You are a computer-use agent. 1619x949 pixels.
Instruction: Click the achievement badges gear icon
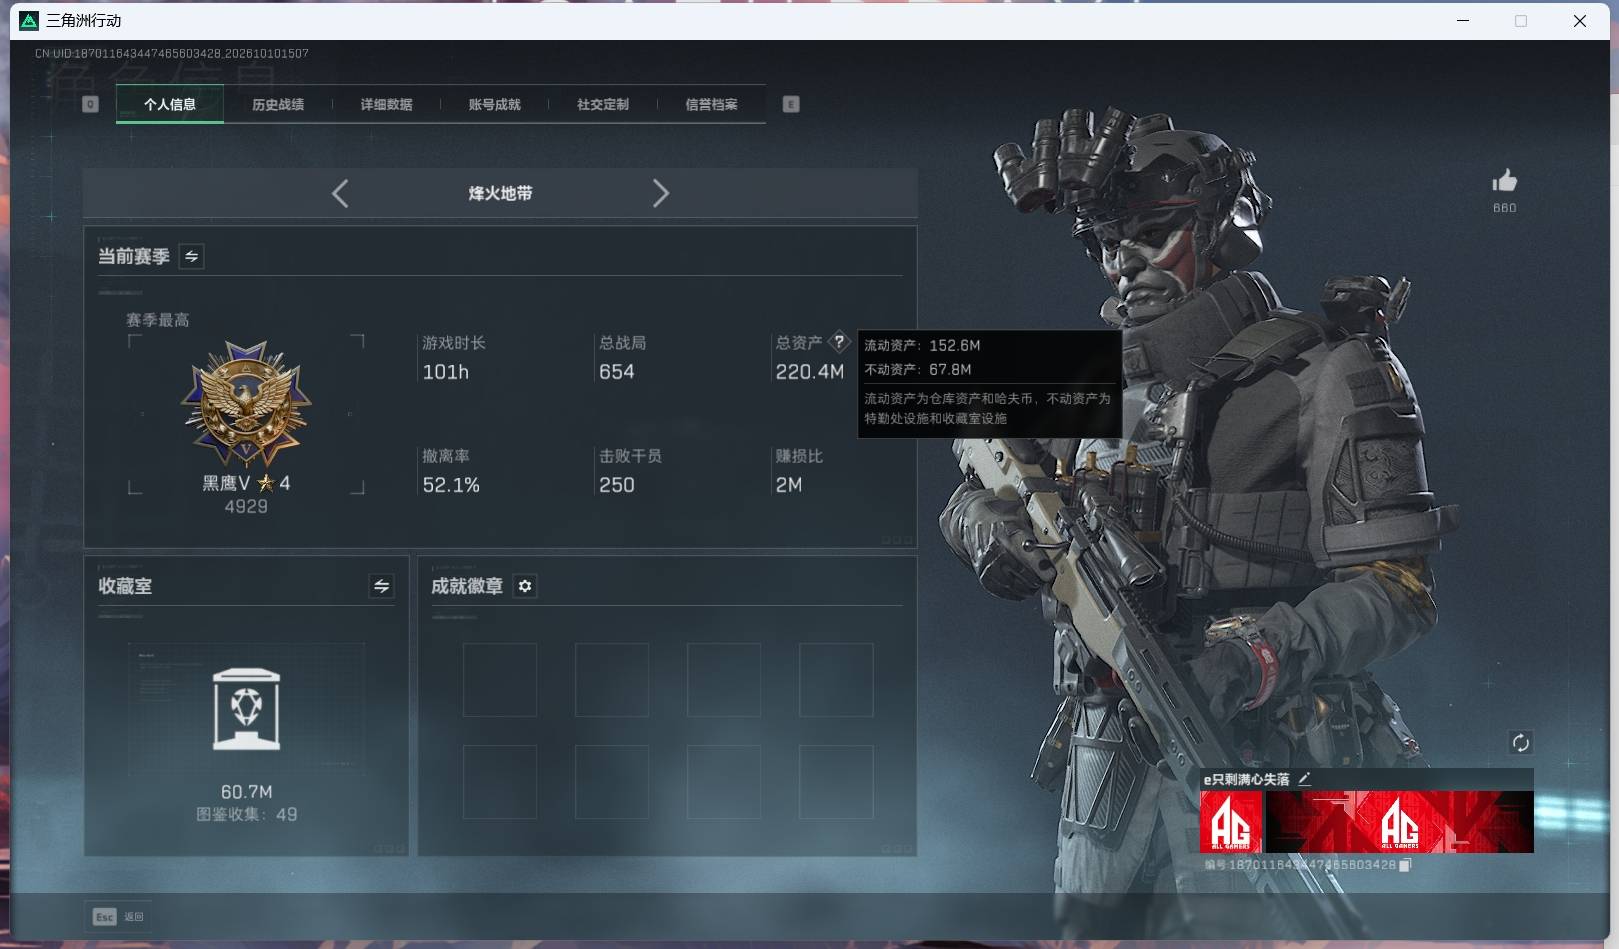pyautogui.click(x=525, y=586)
